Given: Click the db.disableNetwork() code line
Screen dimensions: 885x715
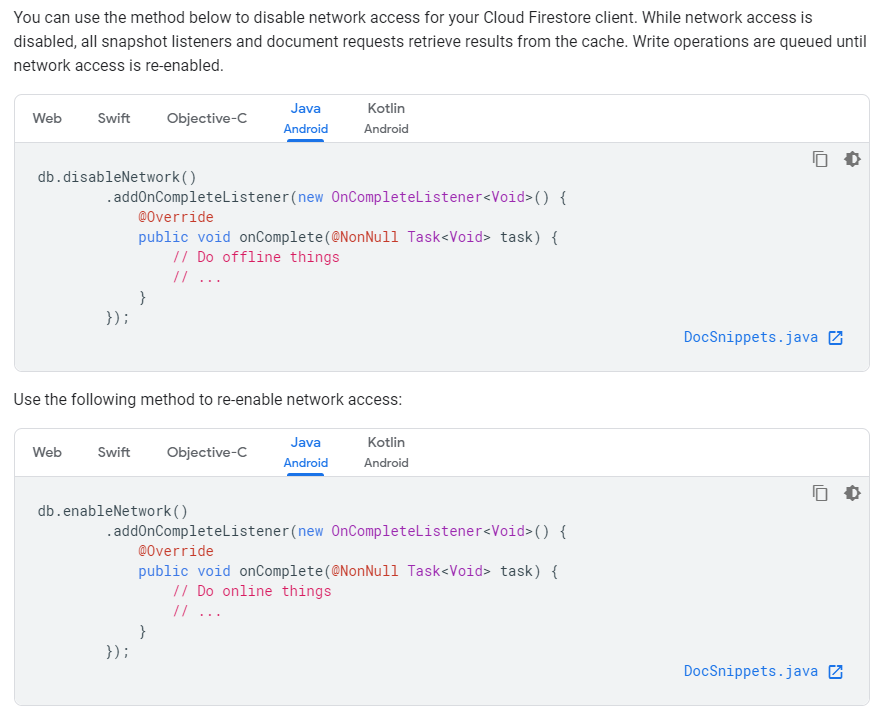Looking at the screenshot, I should 117,177.
